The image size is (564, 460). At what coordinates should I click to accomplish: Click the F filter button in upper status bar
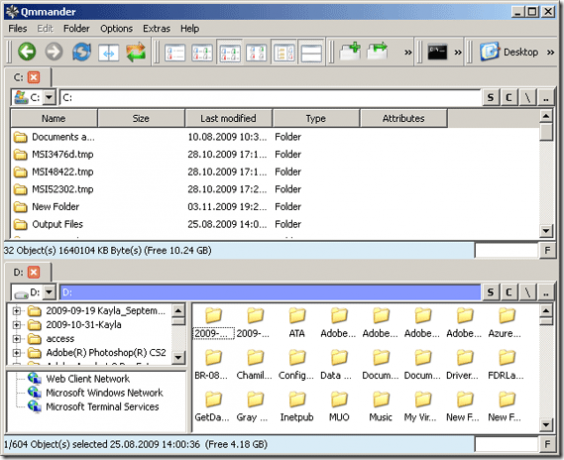(x=547, y=250)
